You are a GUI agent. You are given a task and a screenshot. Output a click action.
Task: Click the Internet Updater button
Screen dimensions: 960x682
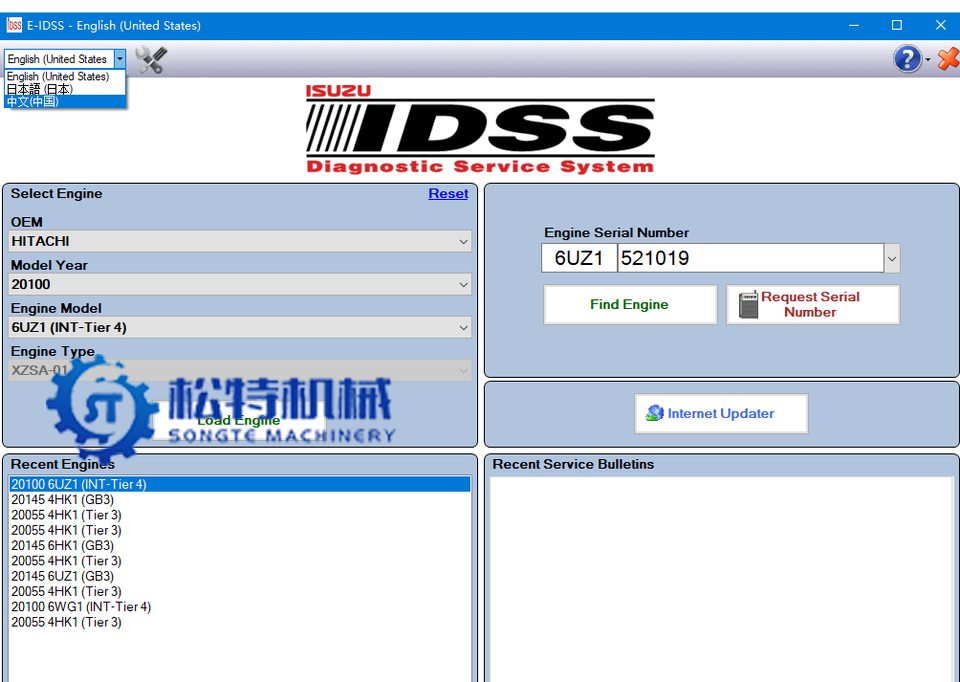click(721, 413)
